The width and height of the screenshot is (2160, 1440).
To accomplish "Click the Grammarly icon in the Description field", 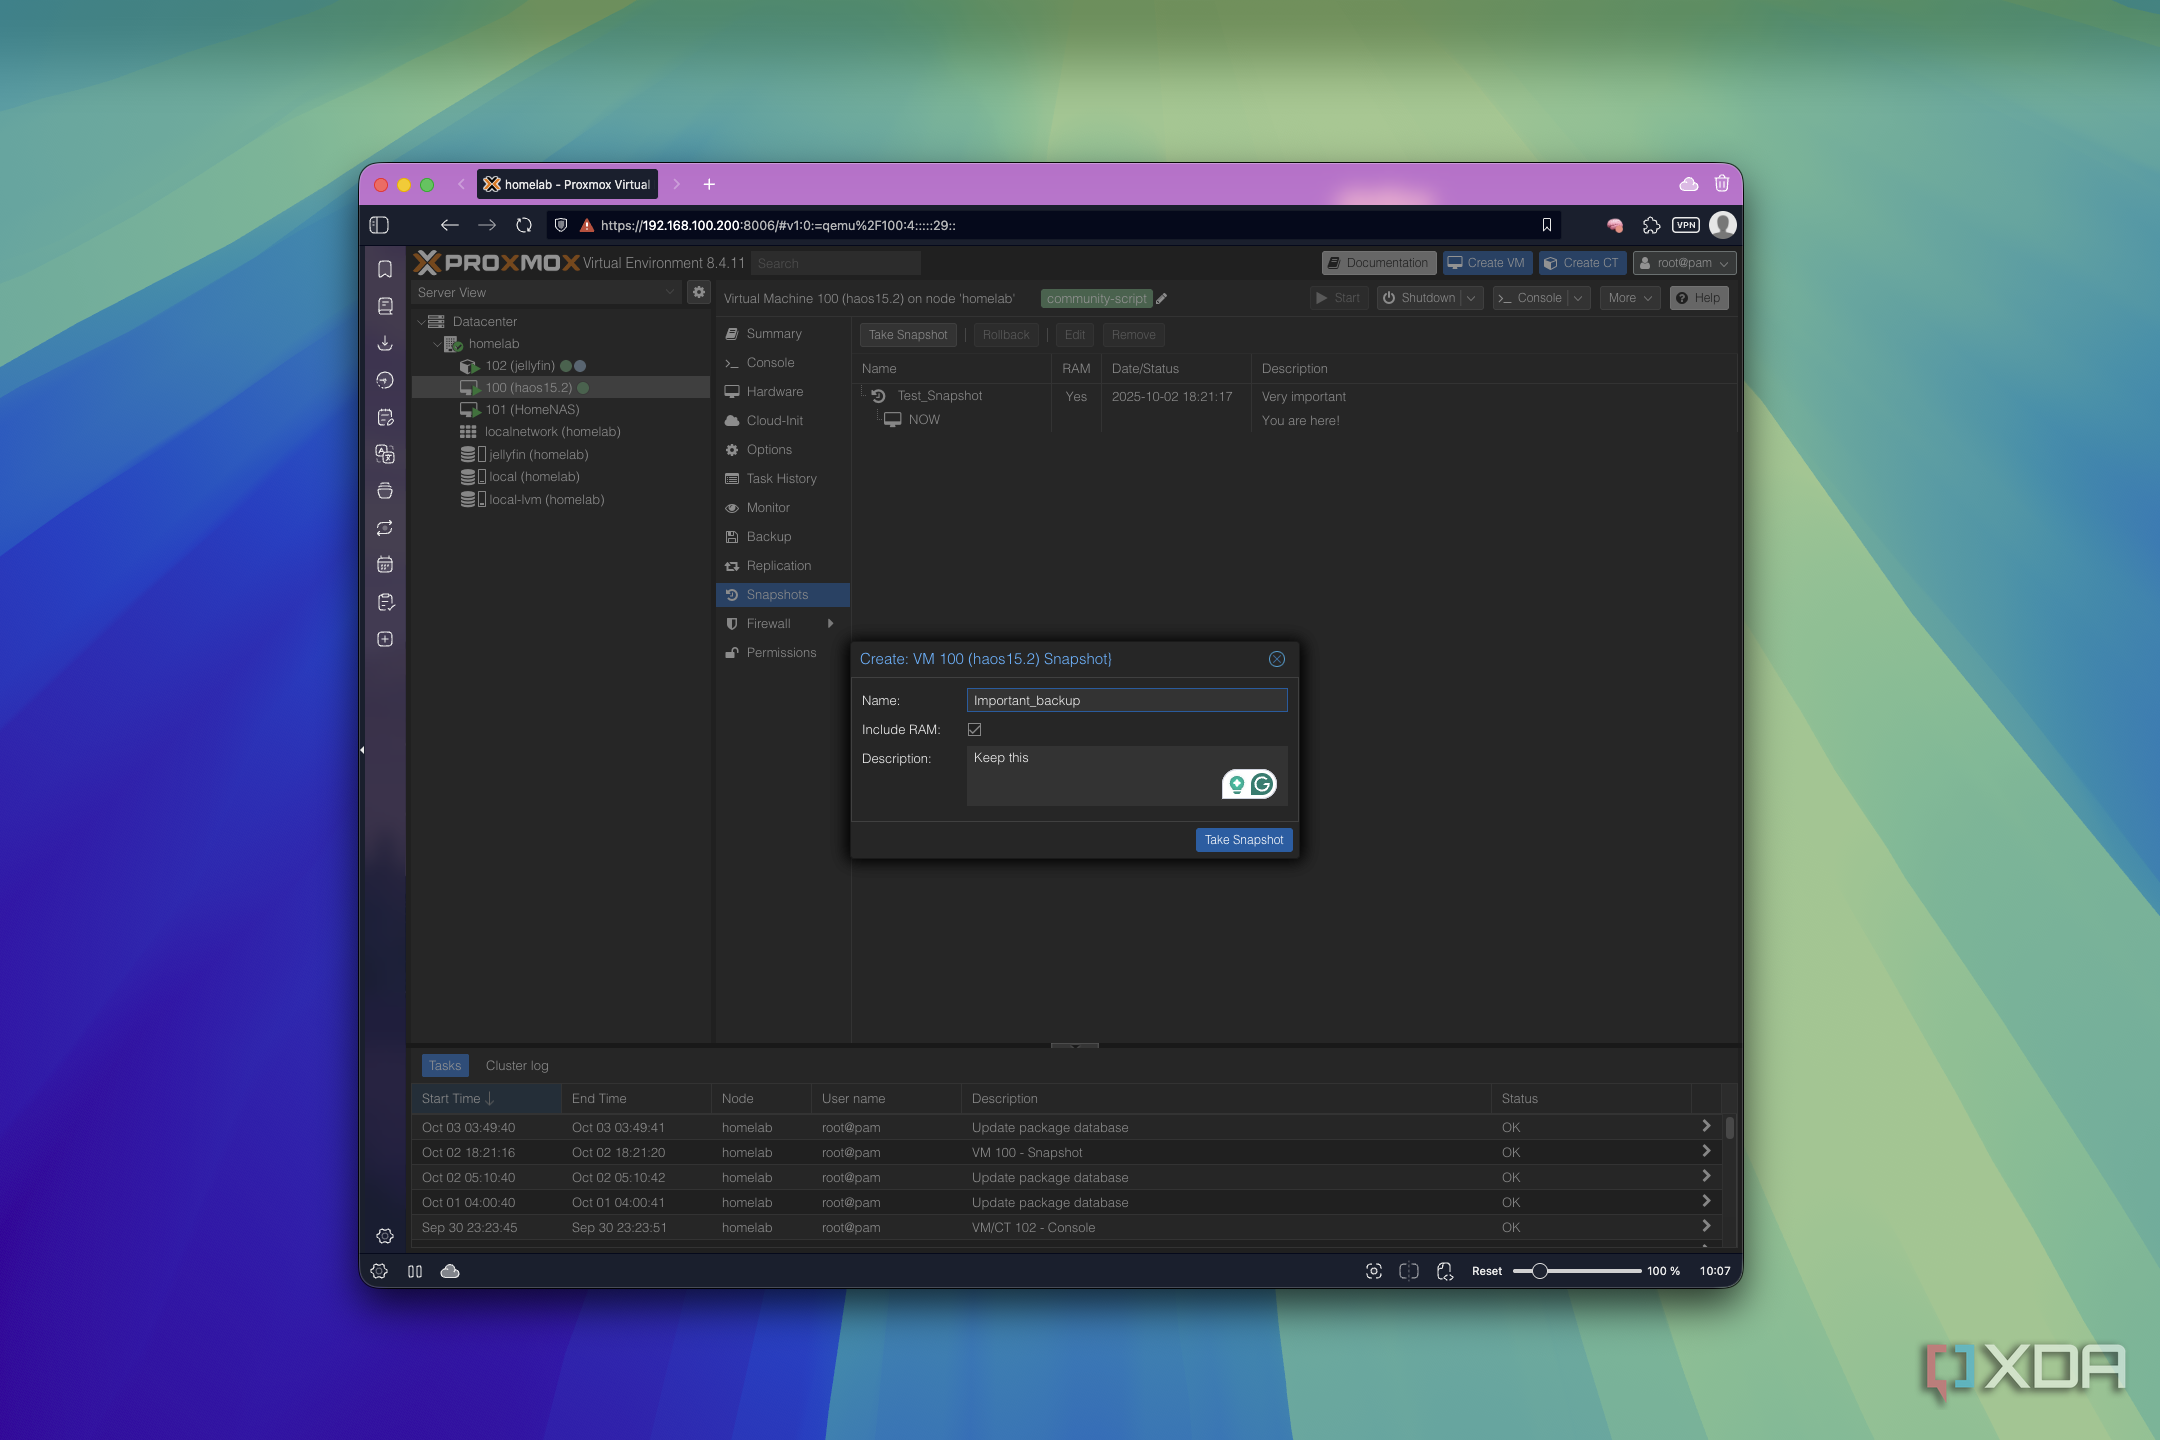I will 1262,785.
